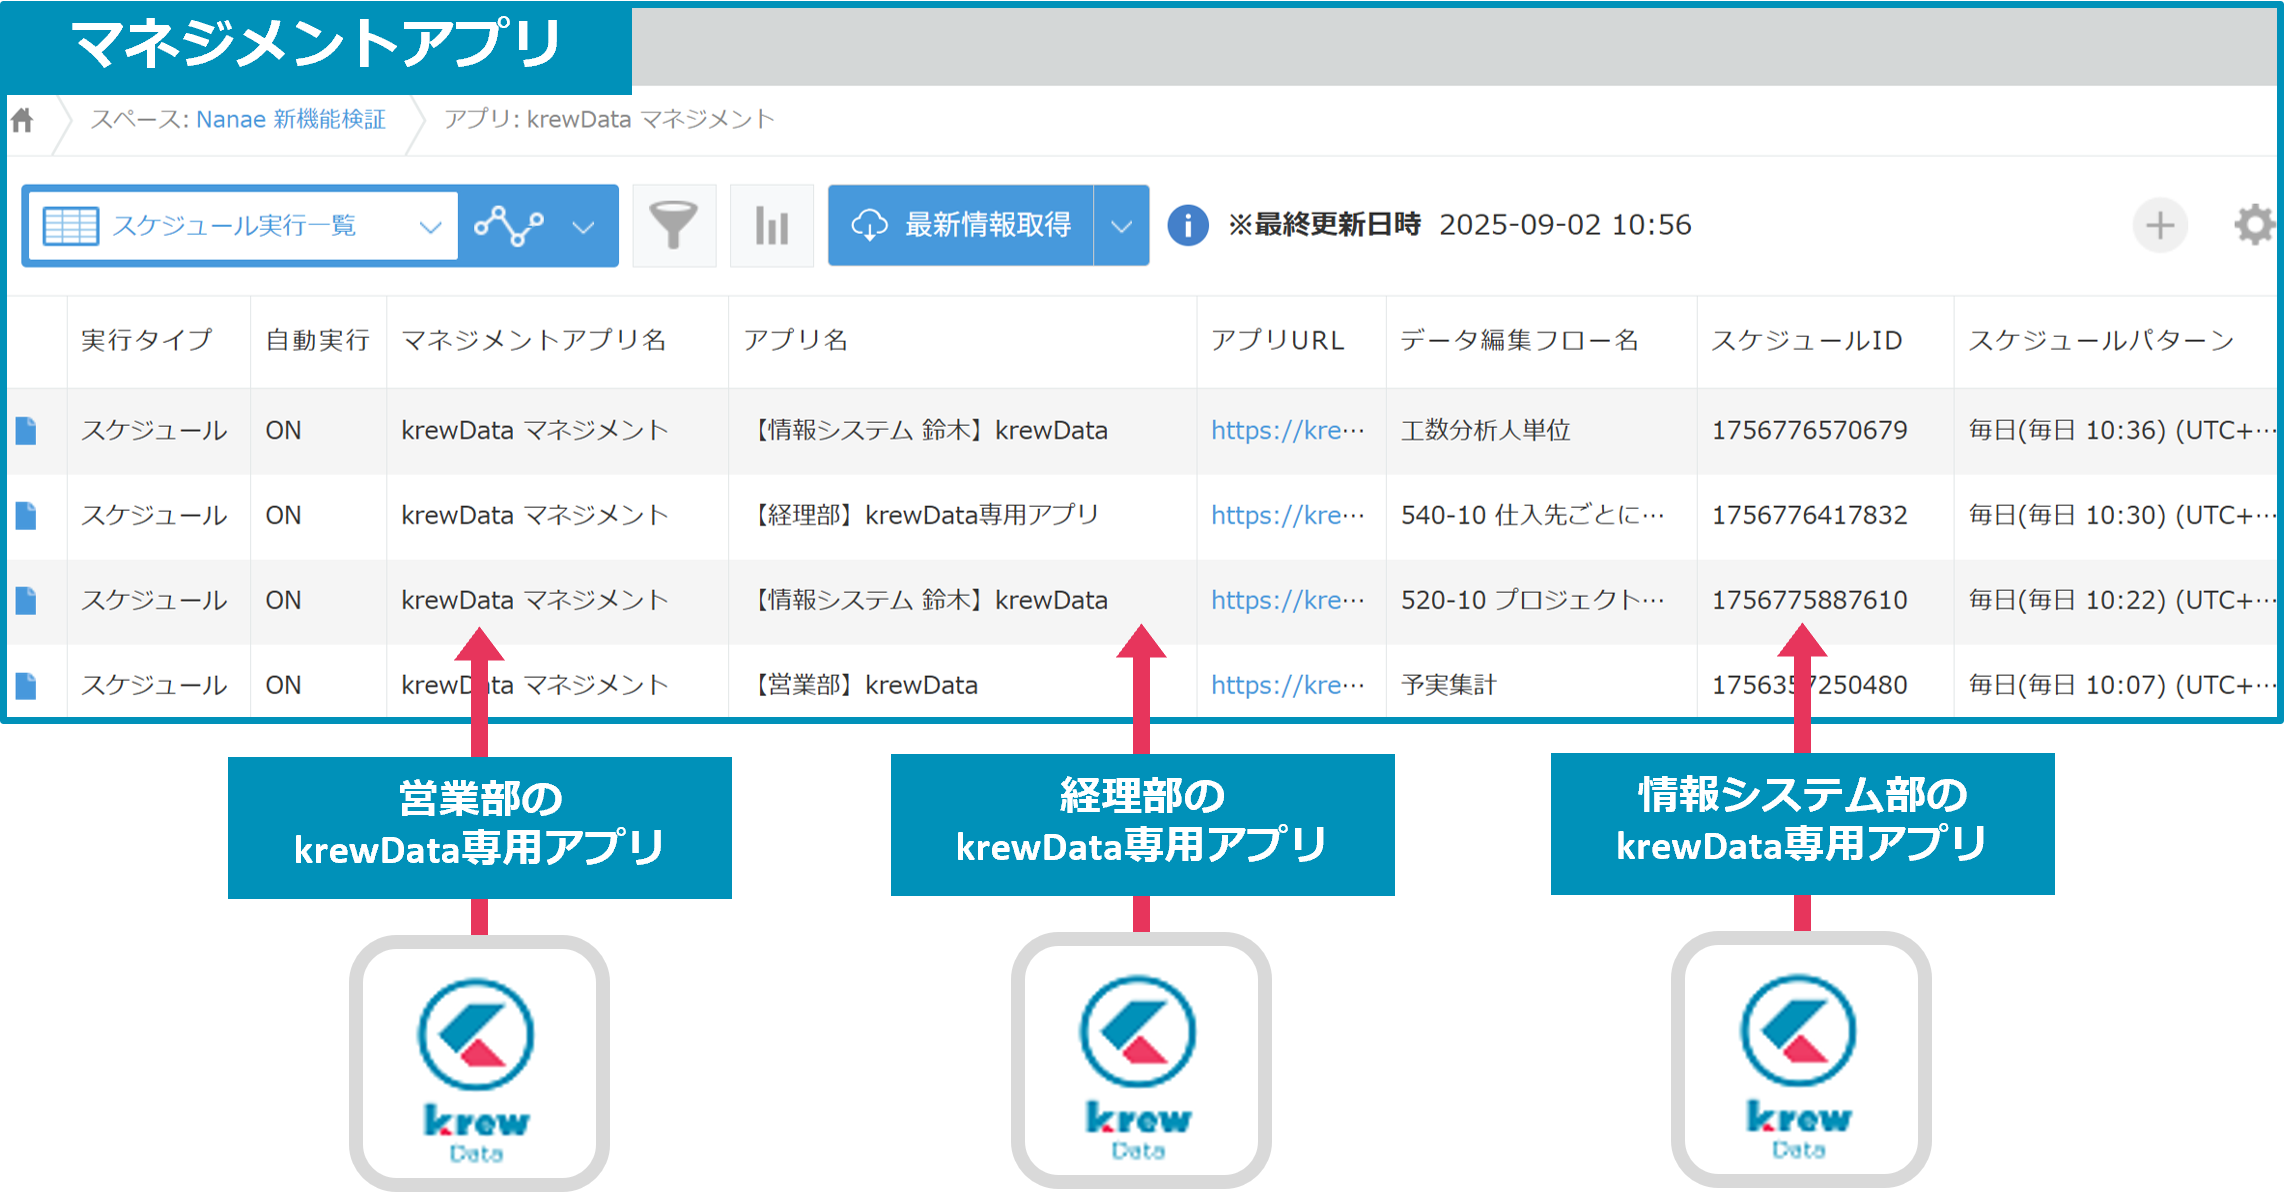This screenshot has height=1192, width=2284.
Task: Expand the arrow next to 最新情報取得
Action: 1121,226
